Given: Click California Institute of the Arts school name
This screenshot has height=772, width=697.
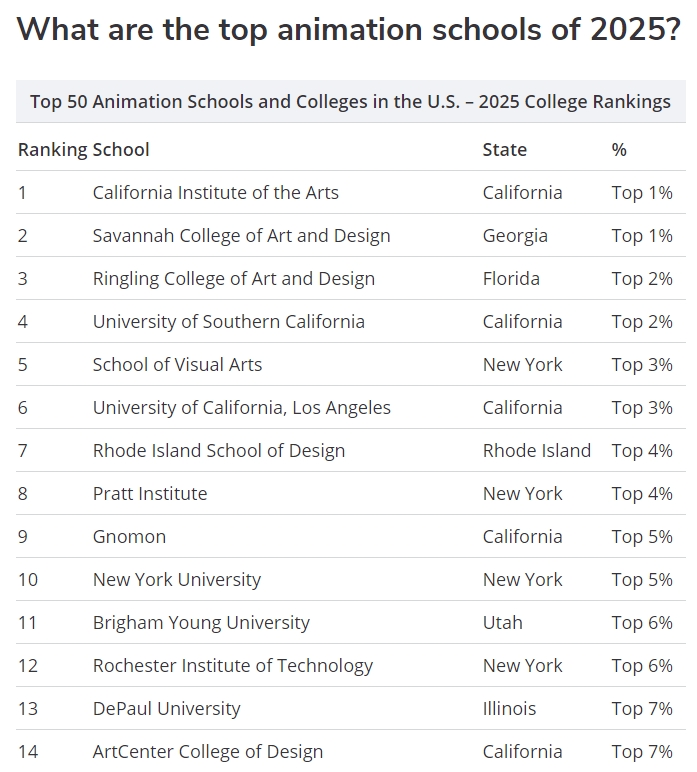Looking at the screenshot, I should click(216, 193).
